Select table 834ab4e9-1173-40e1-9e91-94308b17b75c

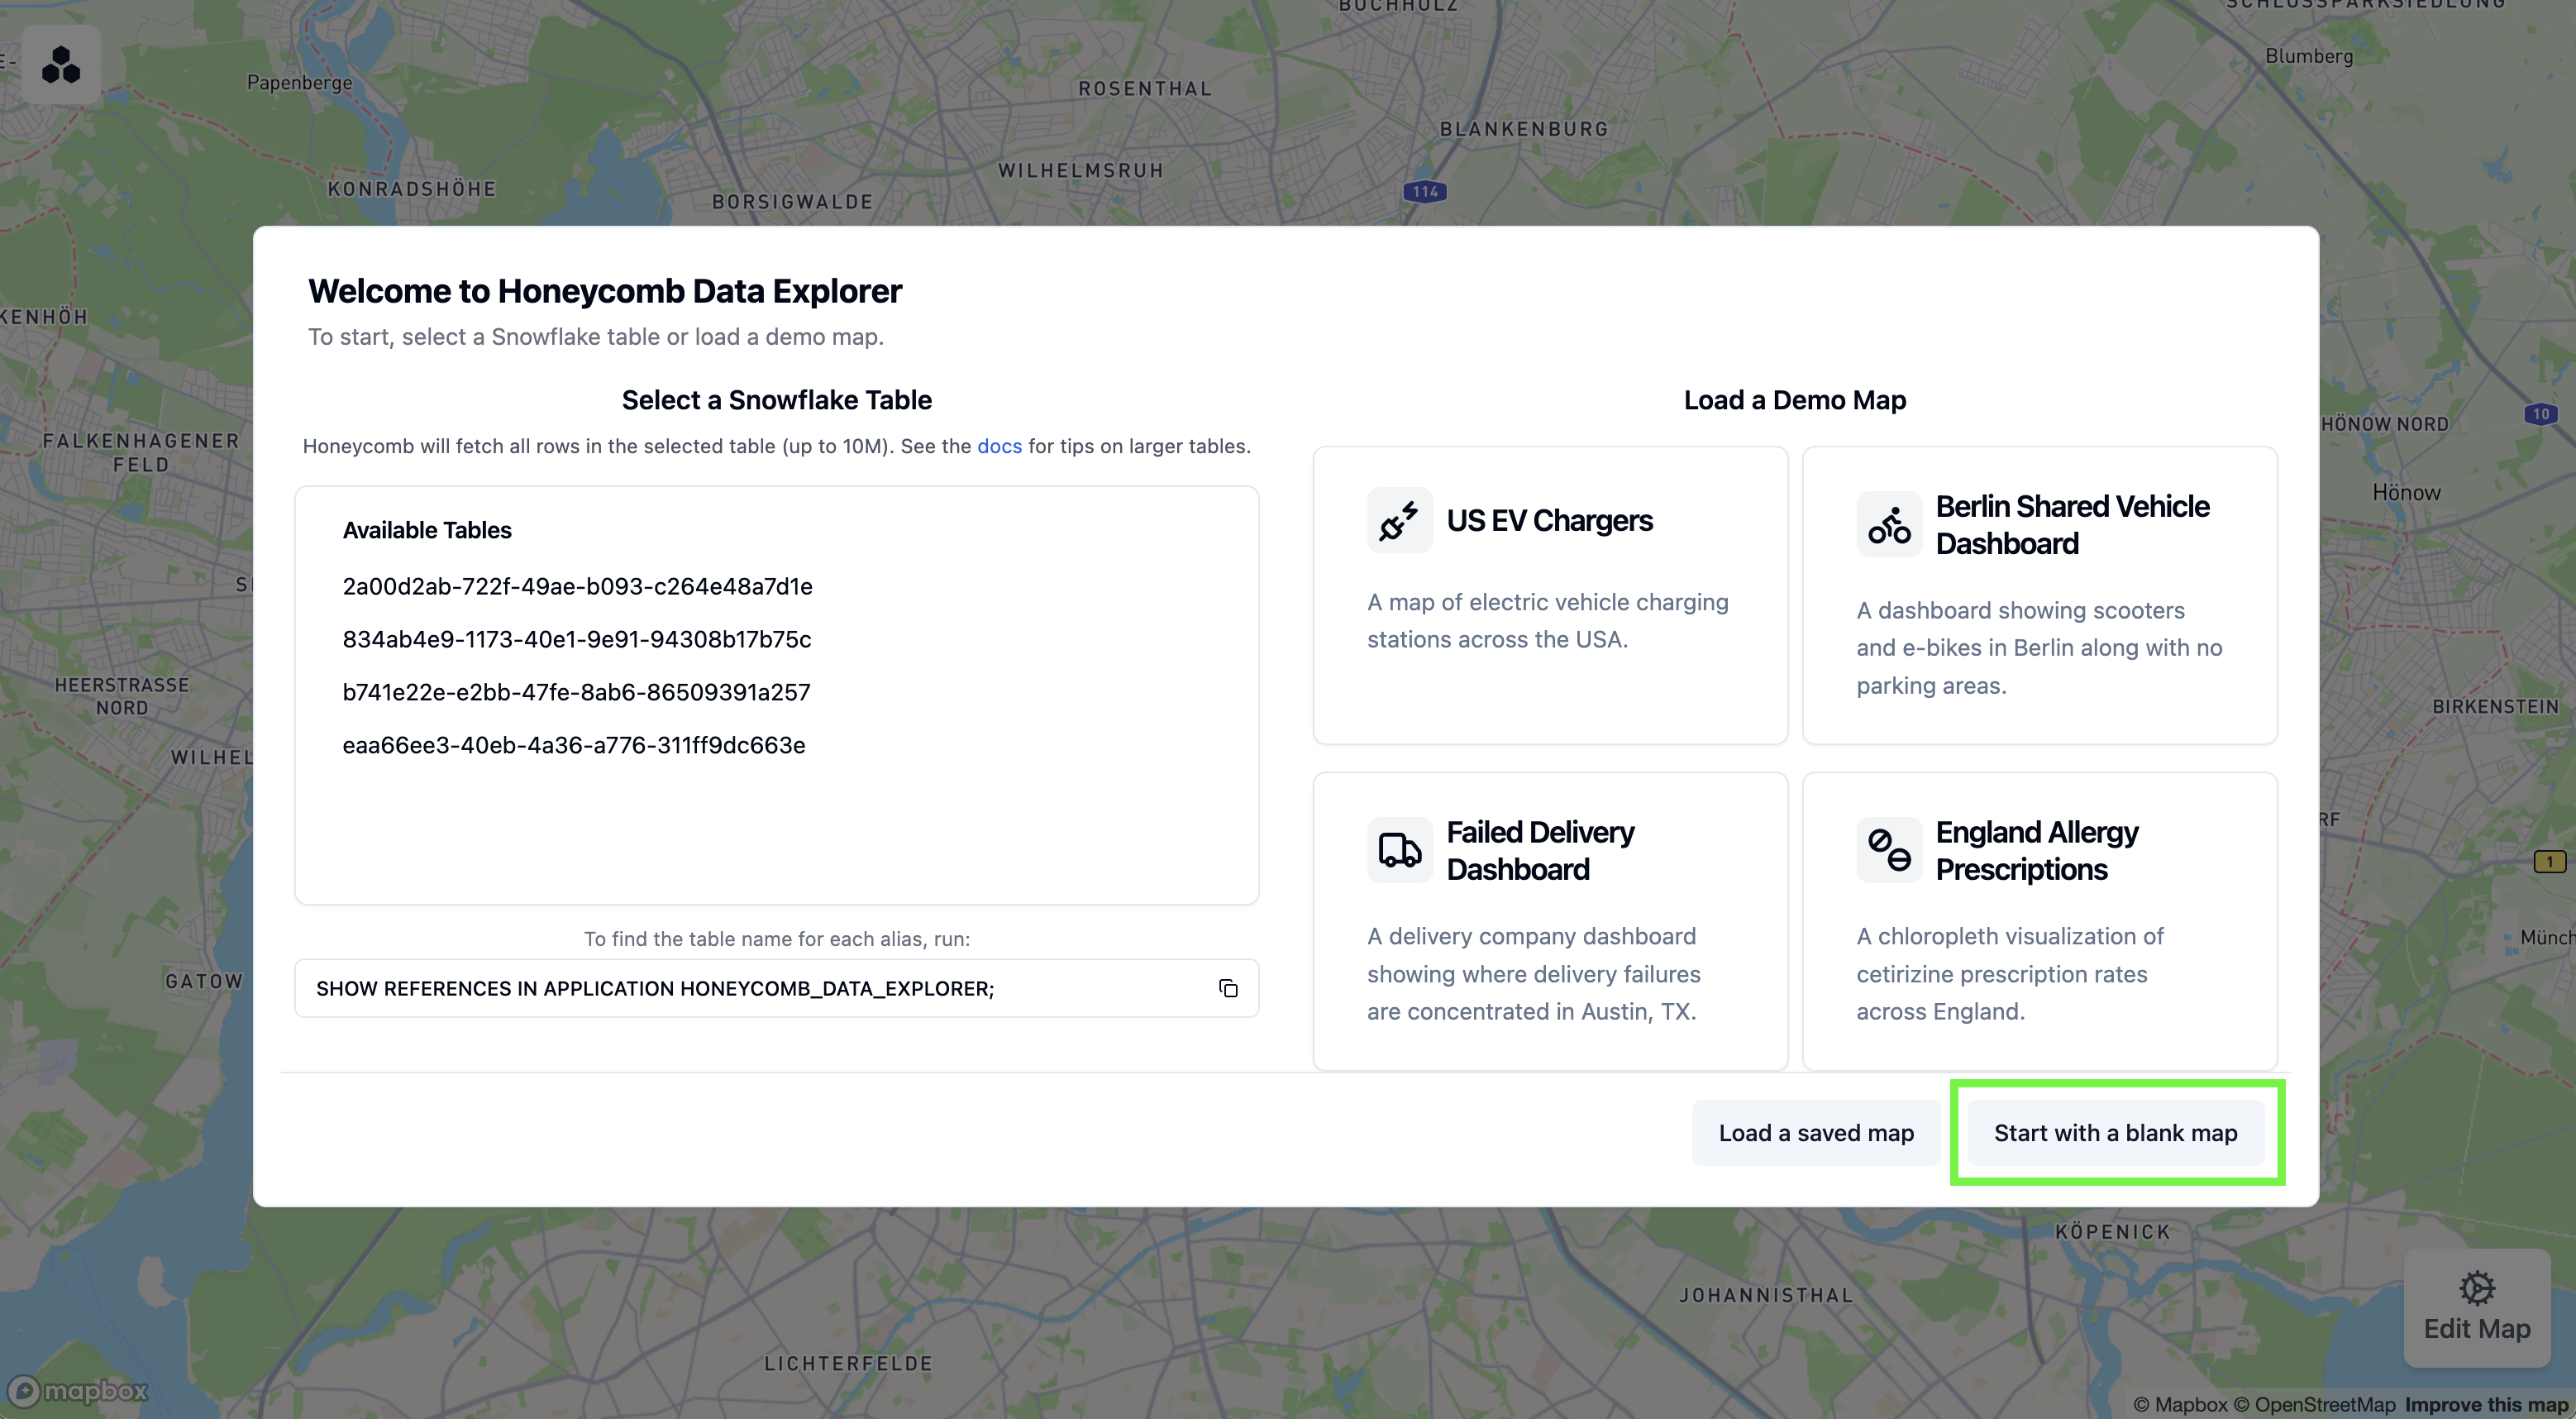[577, 640]
